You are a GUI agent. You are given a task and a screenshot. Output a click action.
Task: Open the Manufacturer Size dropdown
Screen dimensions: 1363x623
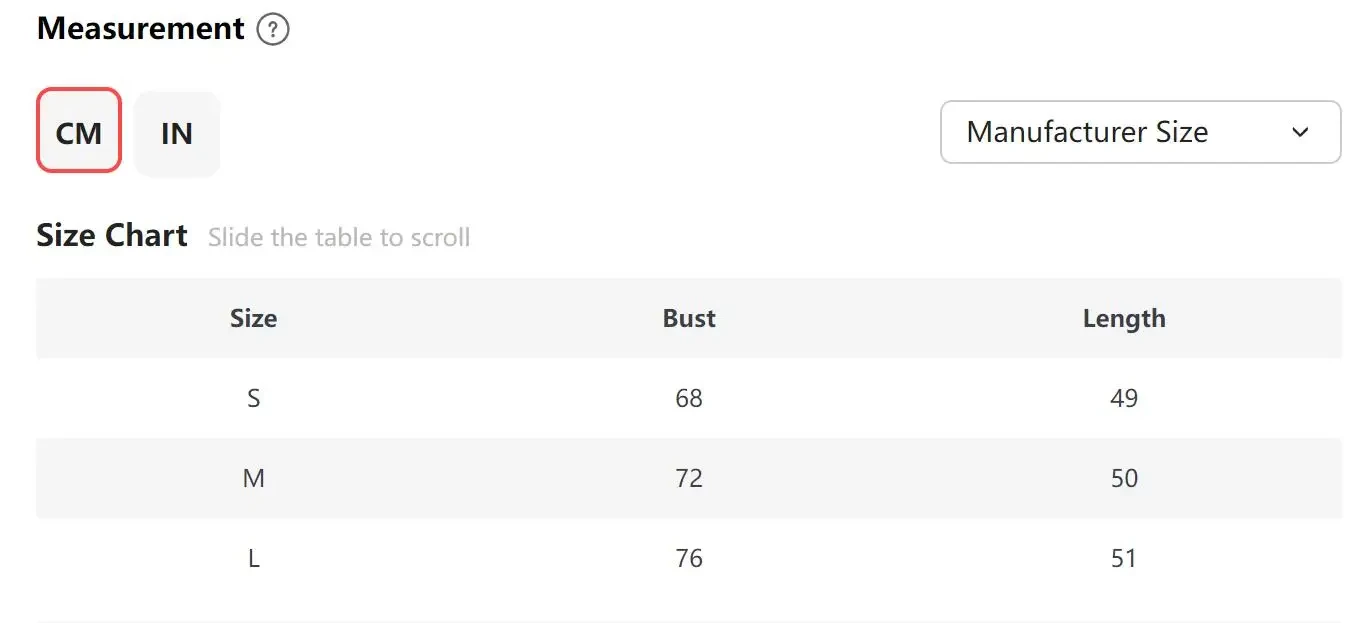click(x=1140, y=132)
